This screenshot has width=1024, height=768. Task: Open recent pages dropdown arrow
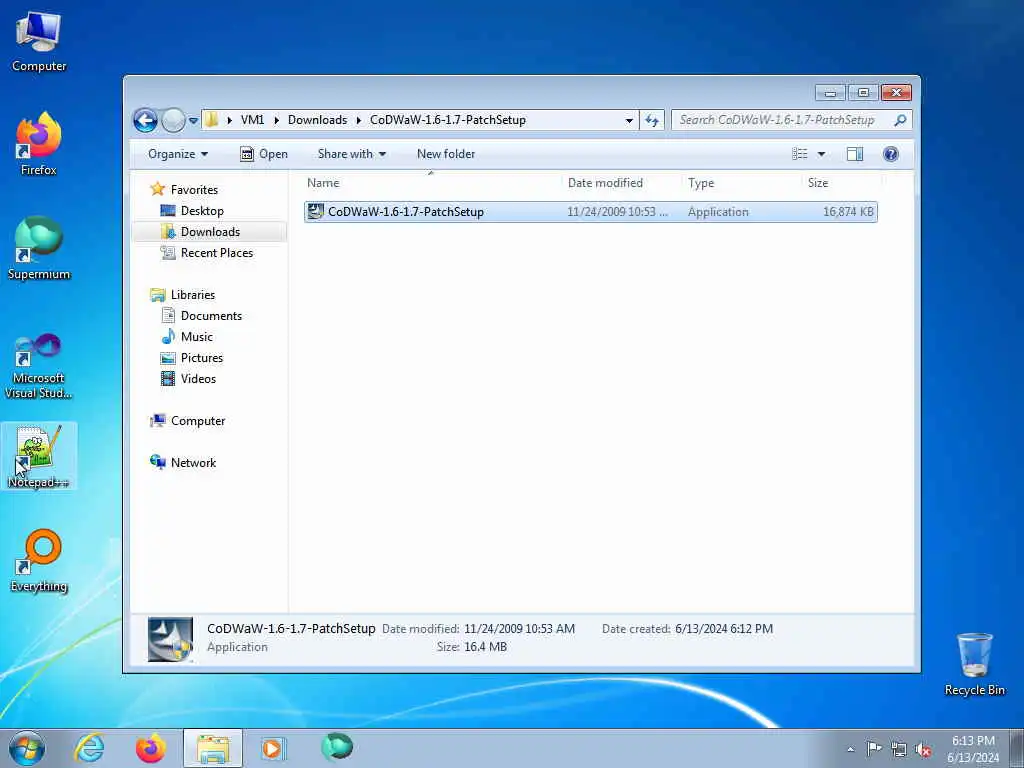tap(193, 121)
